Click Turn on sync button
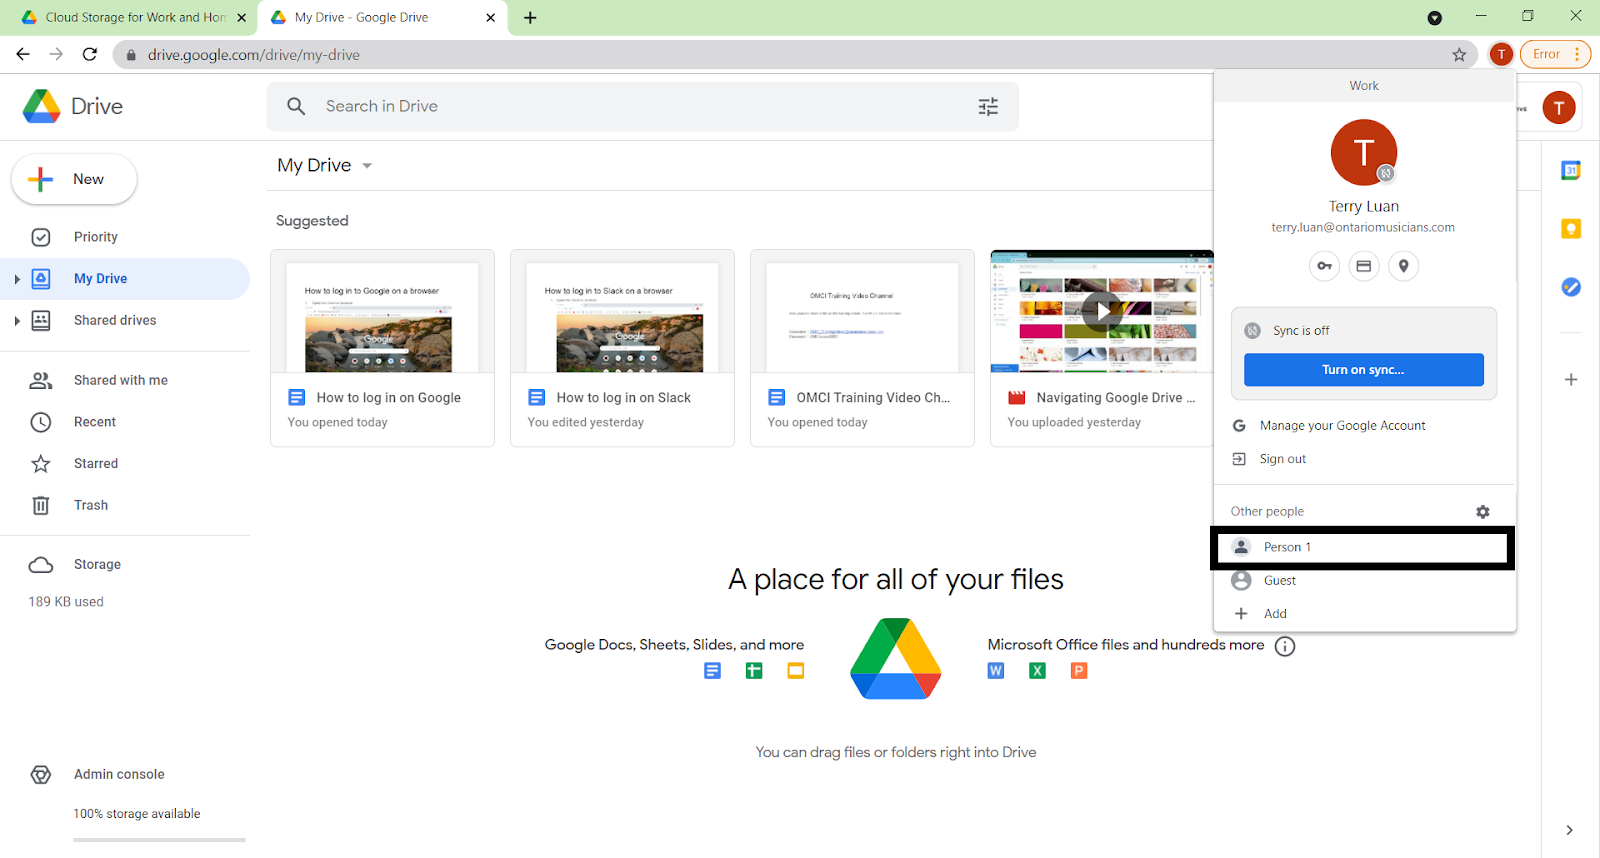 (x=1363, y=370)
